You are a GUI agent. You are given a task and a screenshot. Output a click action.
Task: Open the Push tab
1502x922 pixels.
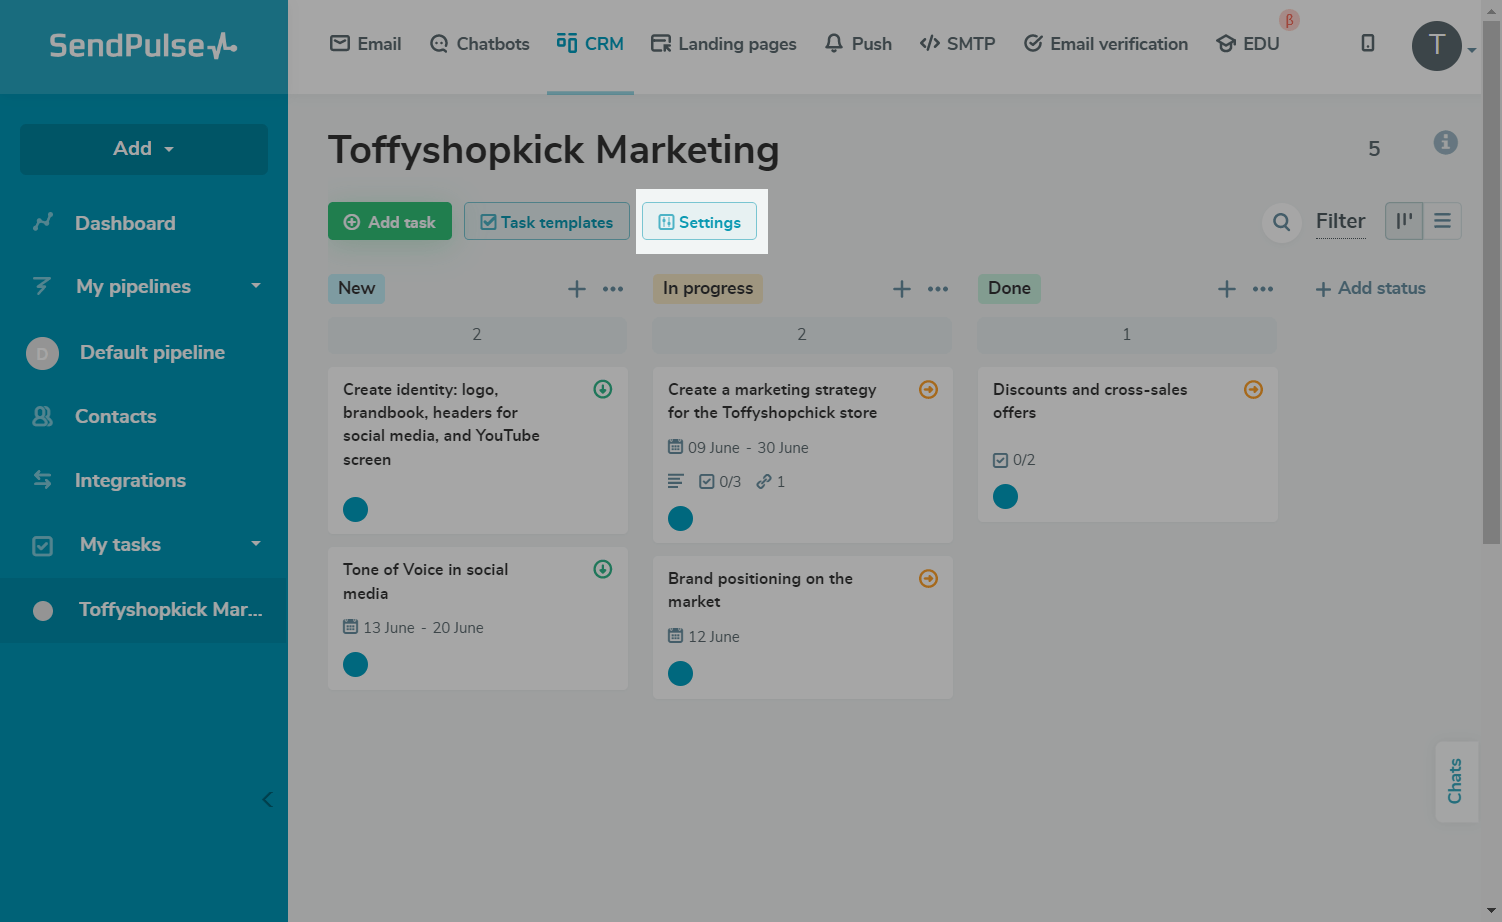click(x=858, y=44)
